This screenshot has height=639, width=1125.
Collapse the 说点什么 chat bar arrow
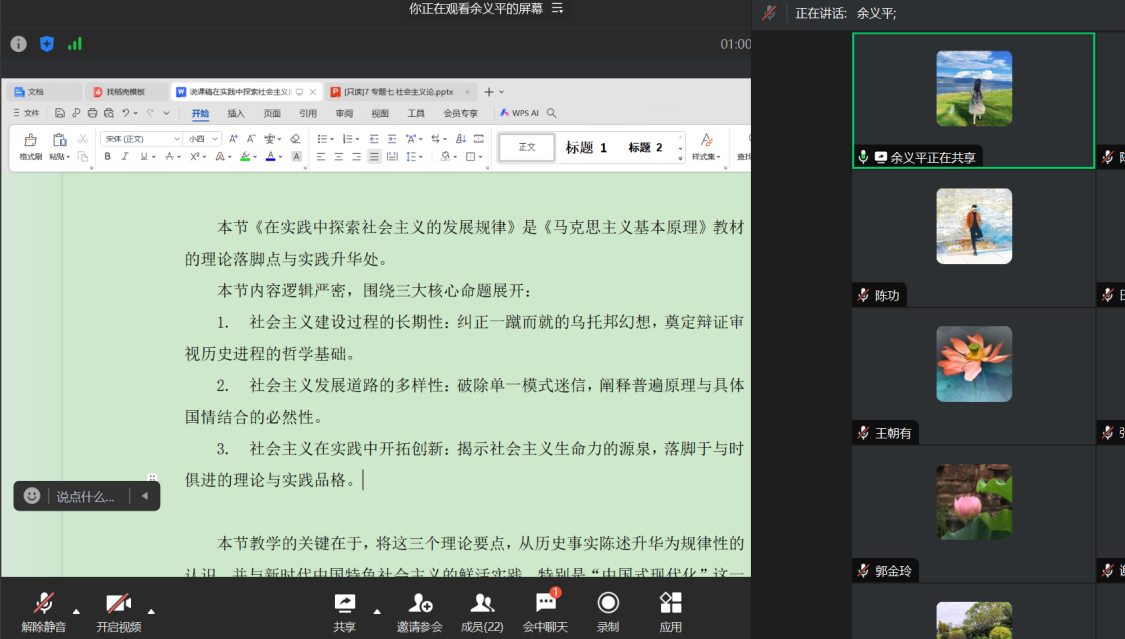click(x=145, y=496)
